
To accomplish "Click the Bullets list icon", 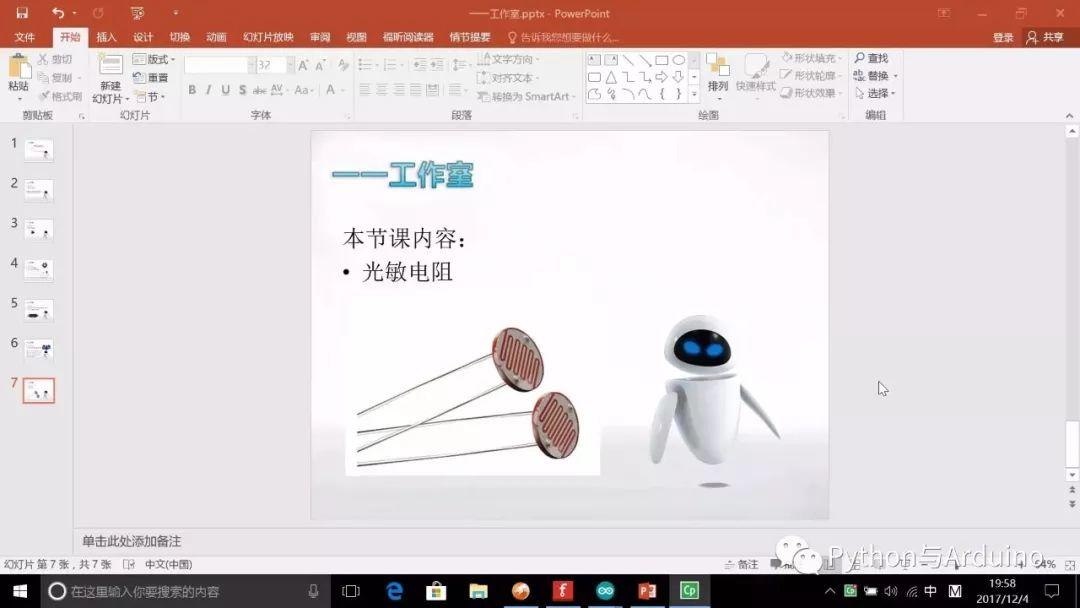I will (364, 65).
